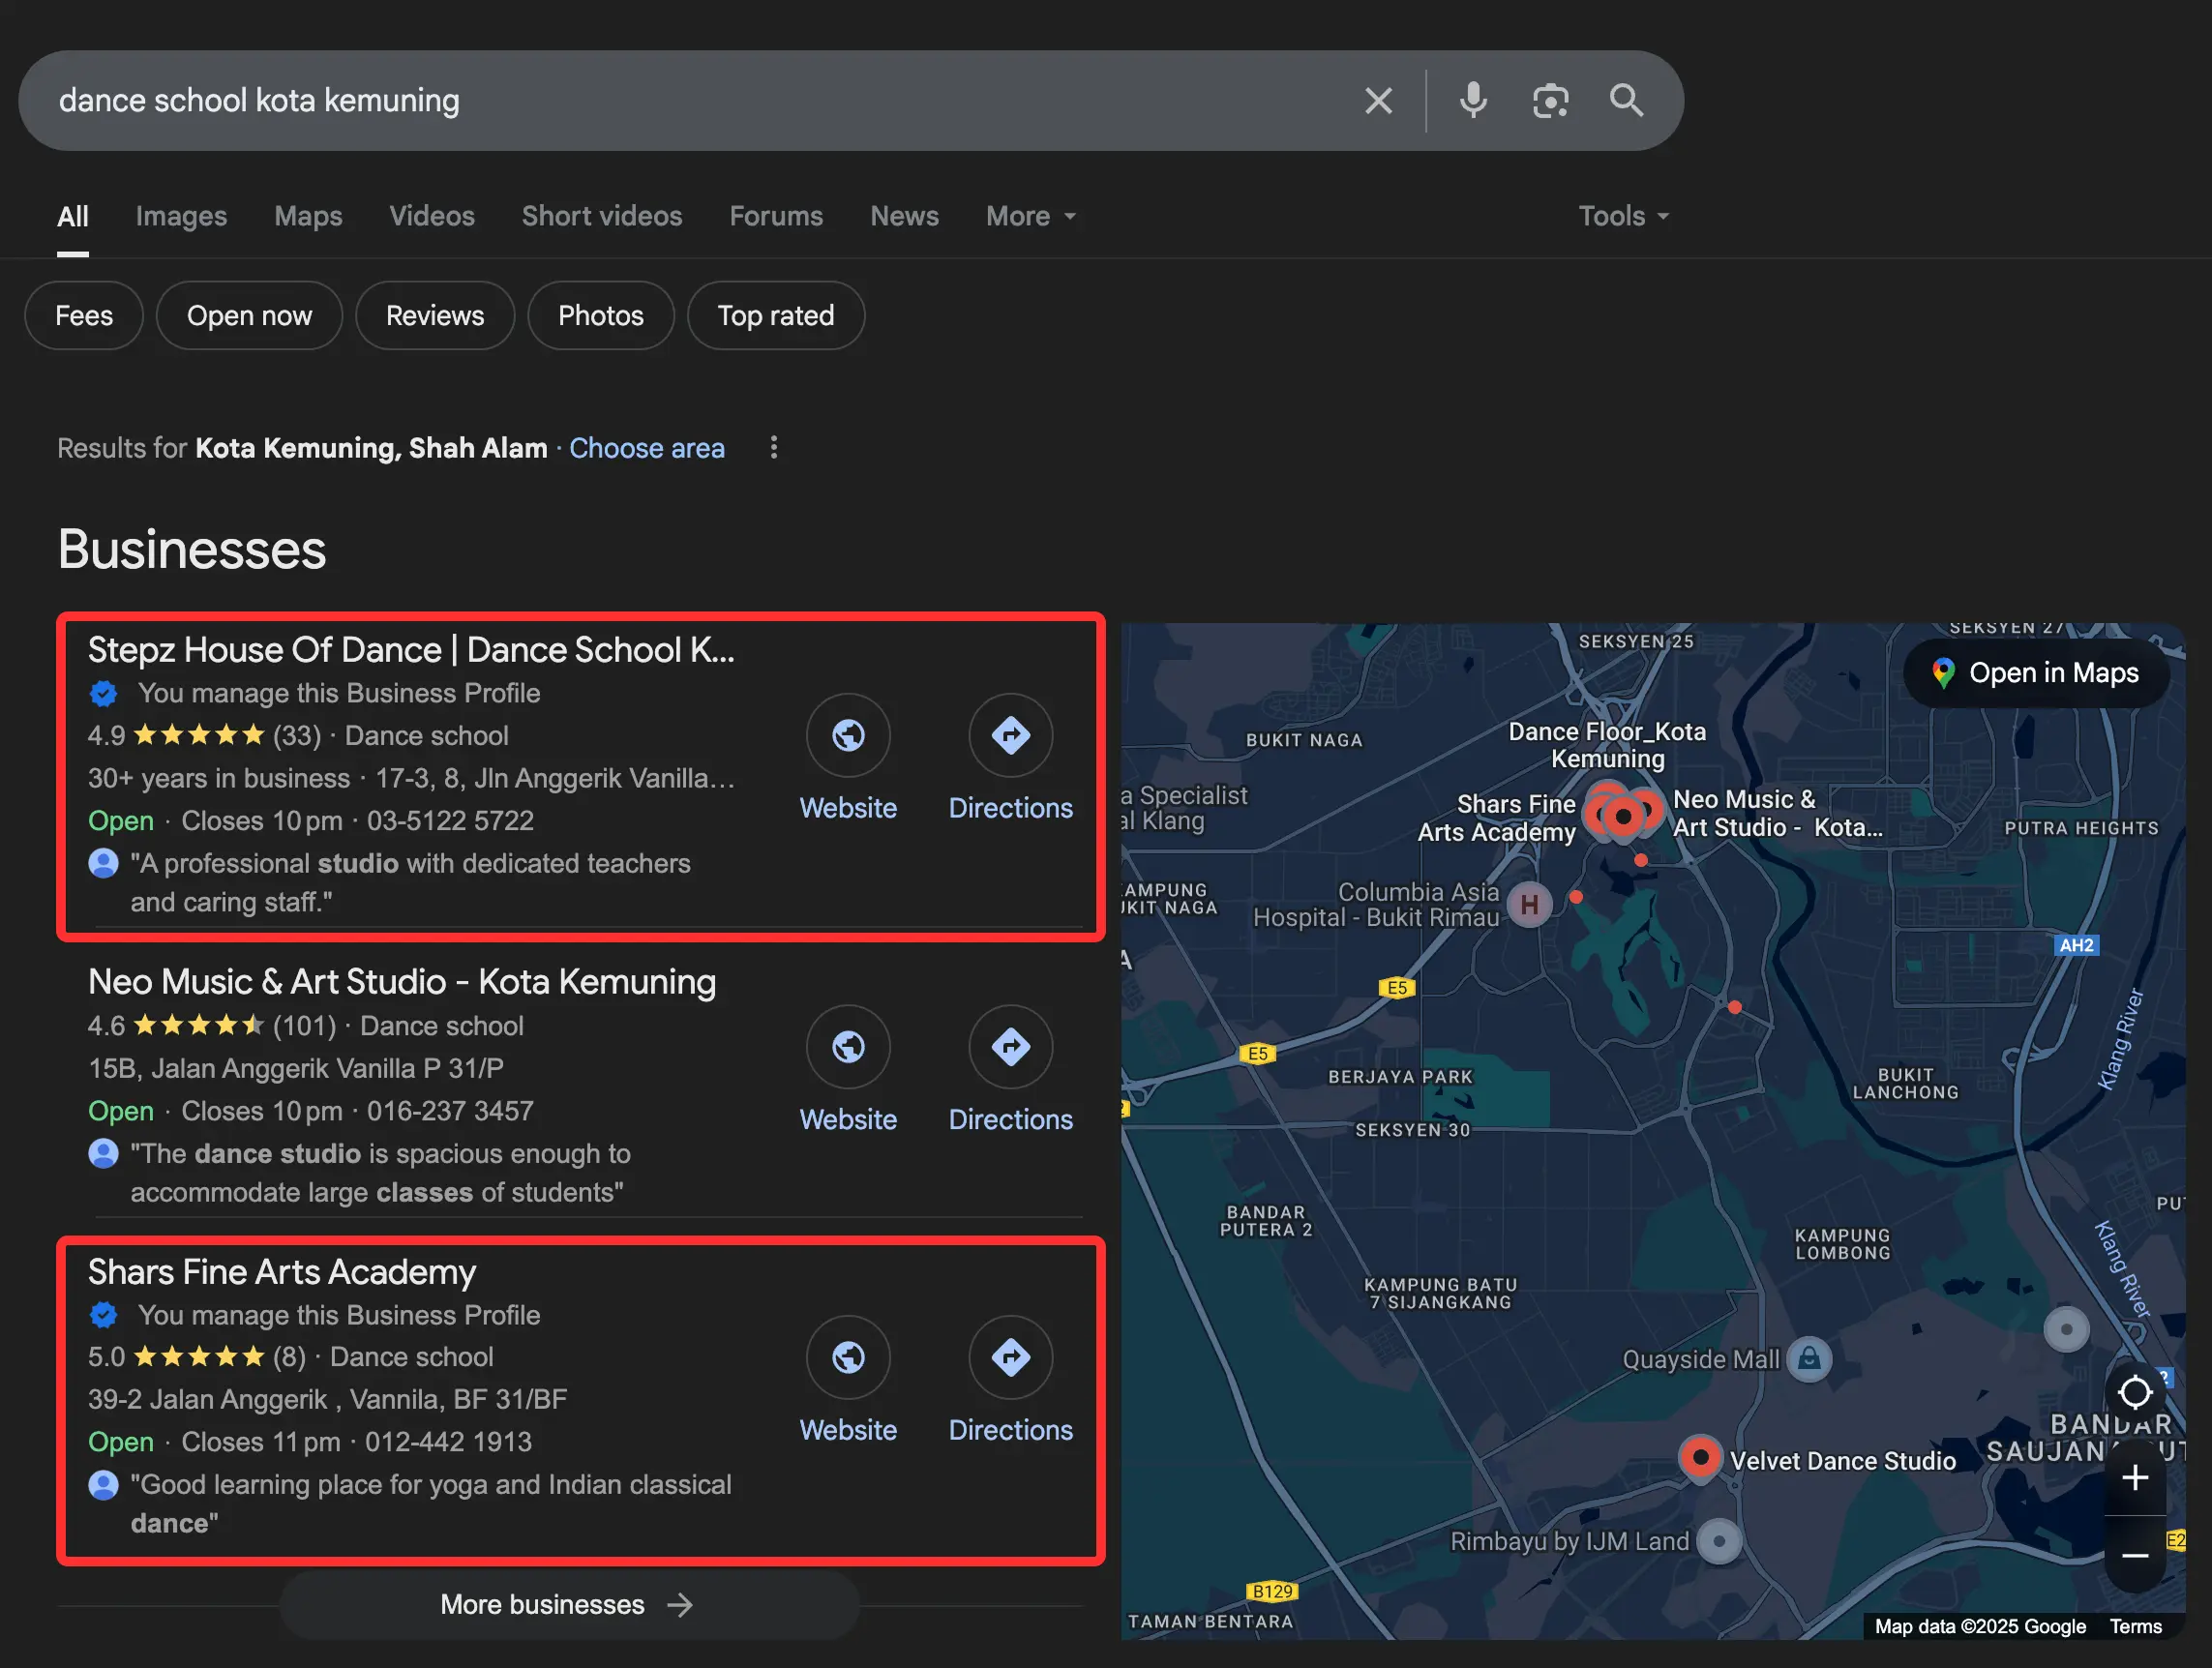Viewport: 2212px width, 1668px height.
Task: Click Quayside Mall shopping marker
Action: coord(1808,1359)
